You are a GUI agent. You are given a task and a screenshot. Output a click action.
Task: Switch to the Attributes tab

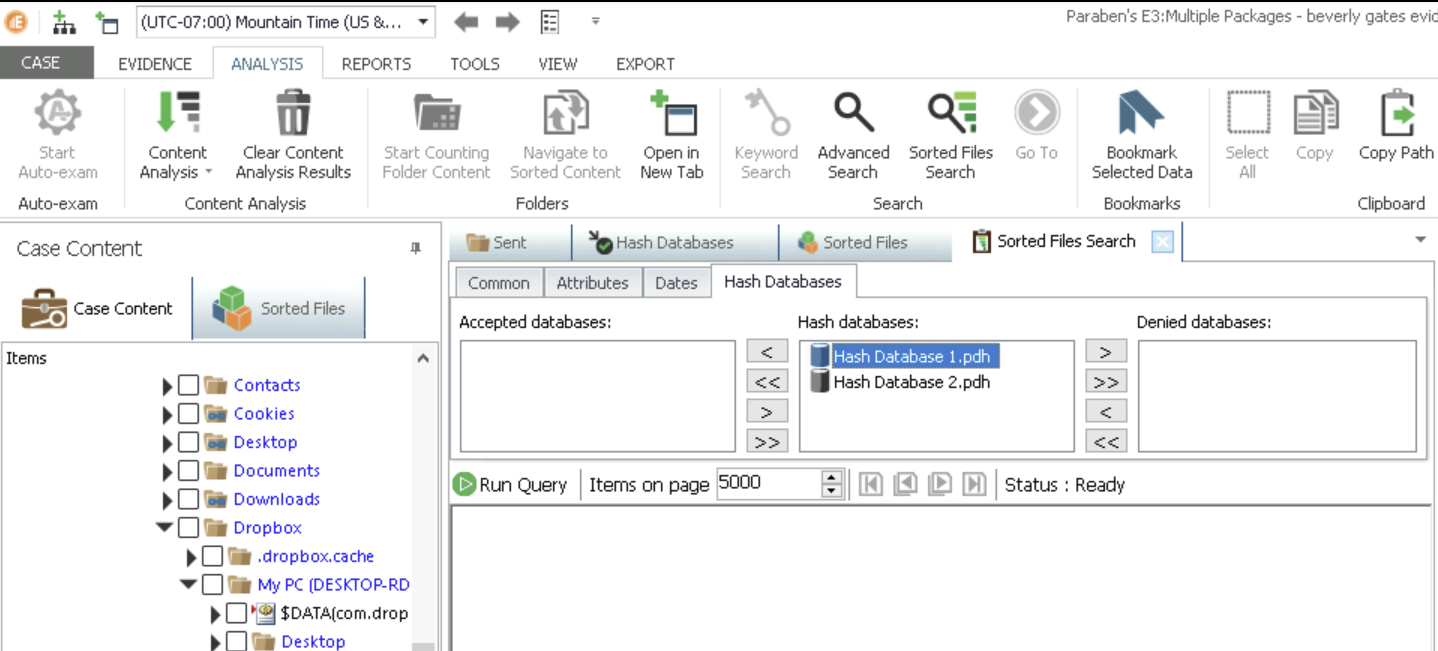(x=592, y=283)
